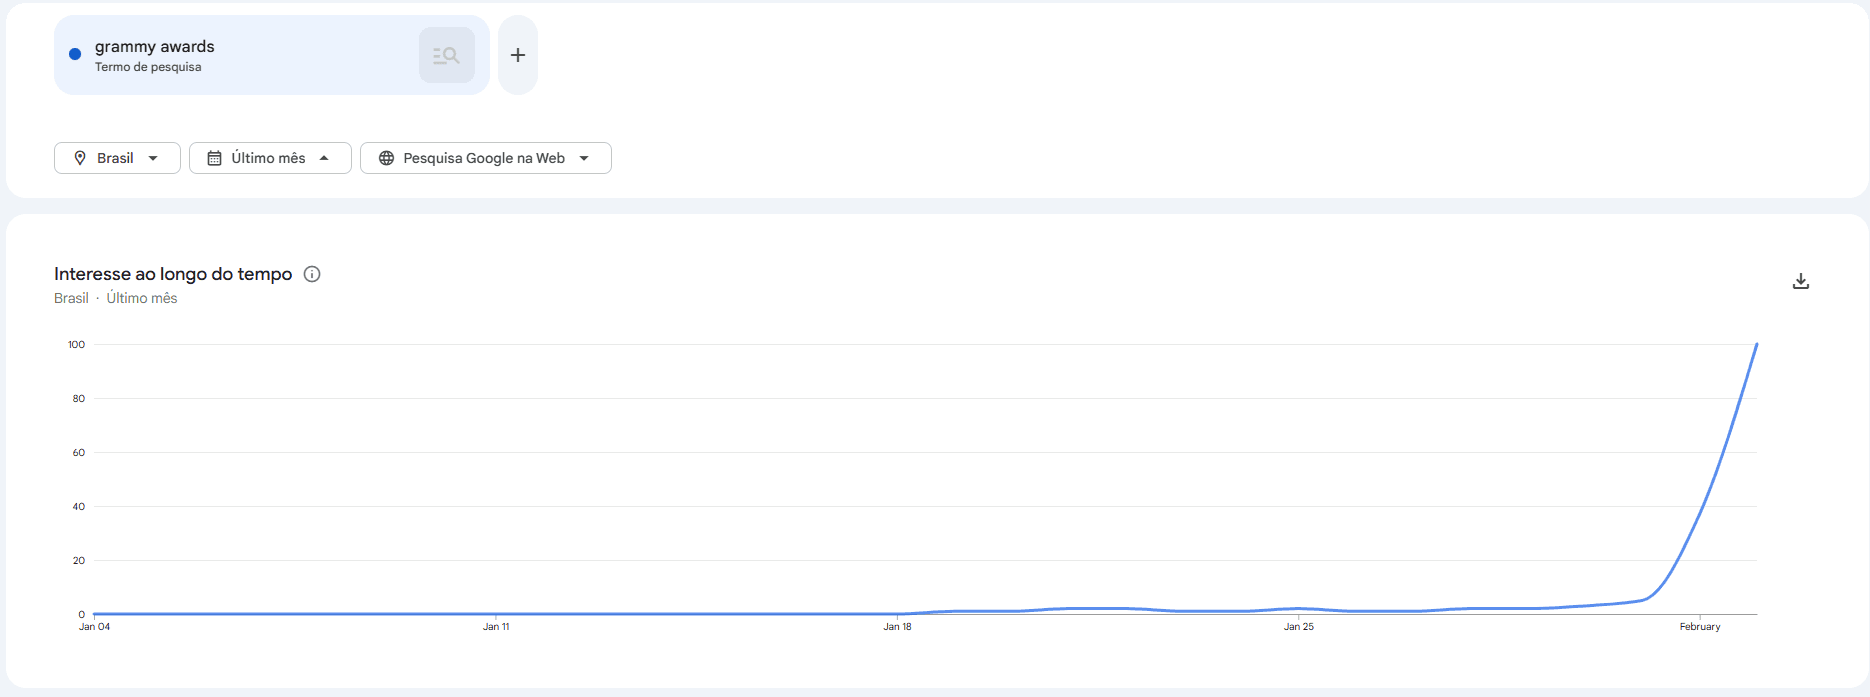Select the Jan 11 date on the chart axis
Screen dimensions: 1870x697
496,627
